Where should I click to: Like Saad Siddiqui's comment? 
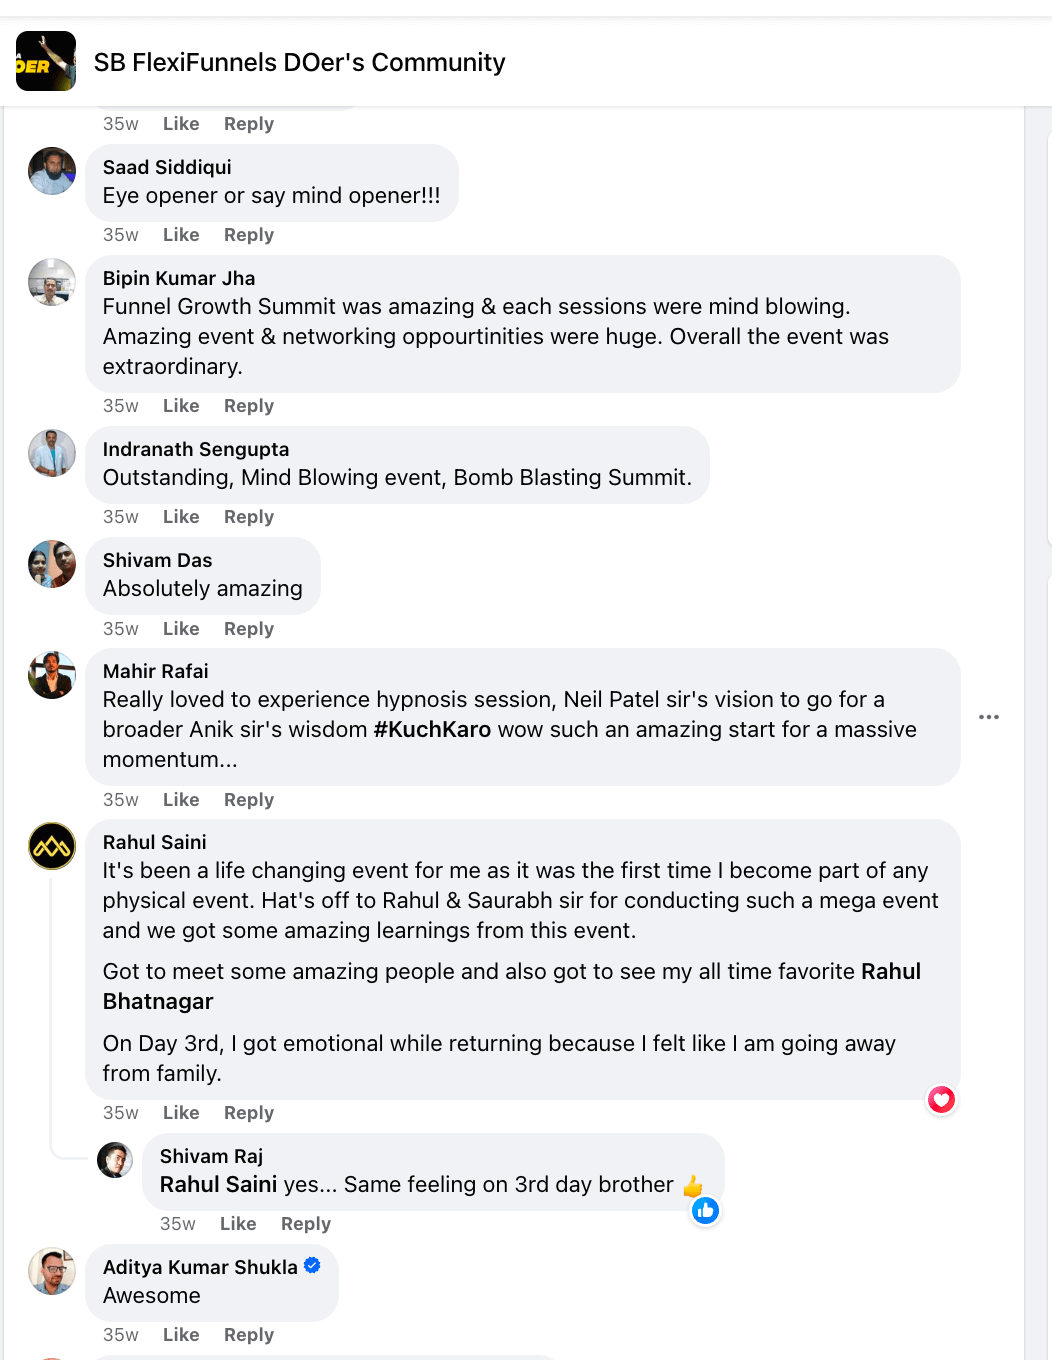click(181, 235)
